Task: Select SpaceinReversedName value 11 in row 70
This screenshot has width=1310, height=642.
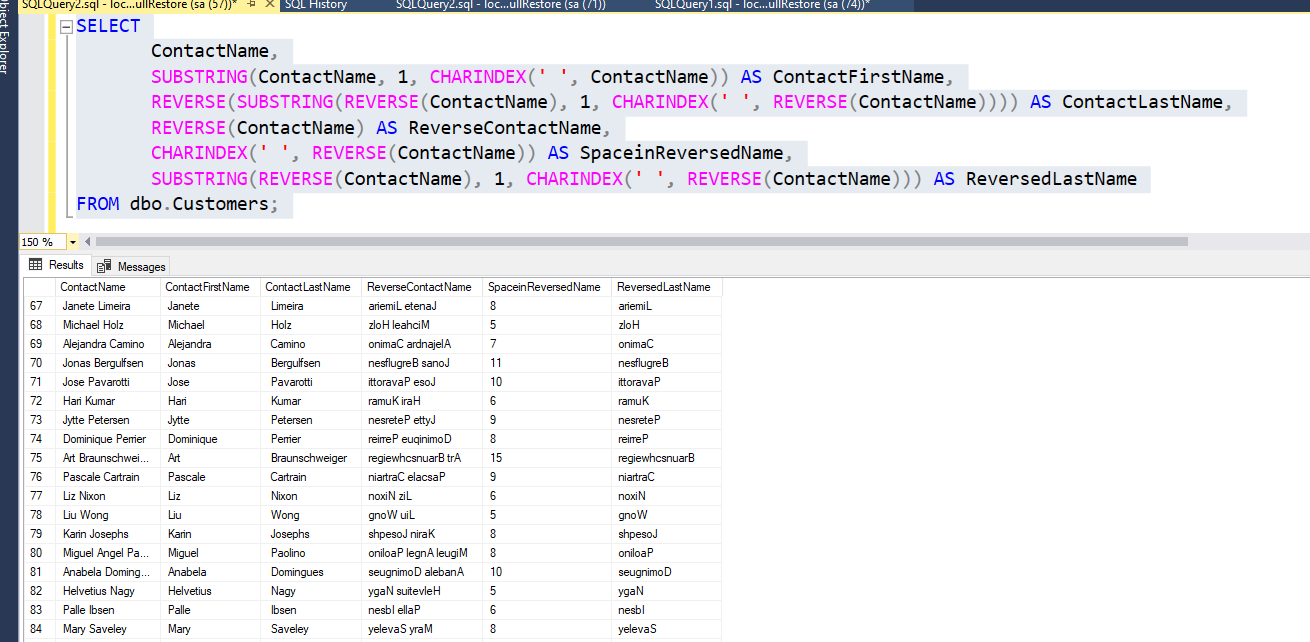Action: pos(547,363)
